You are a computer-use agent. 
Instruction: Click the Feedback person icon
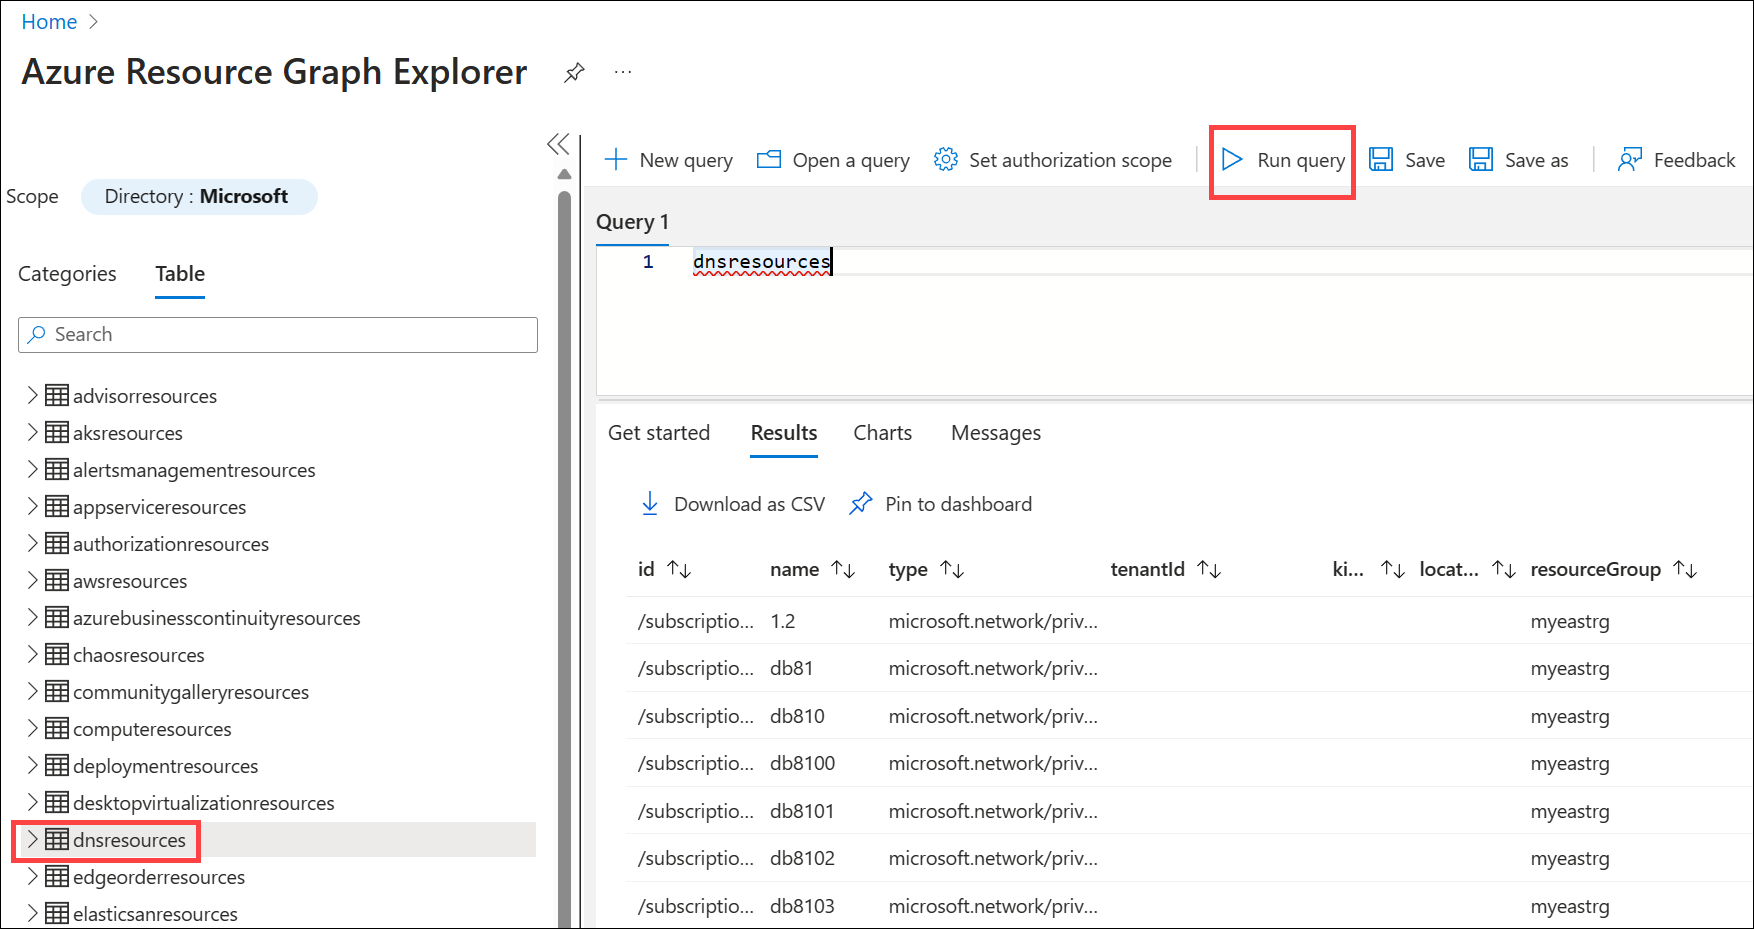pyautogui.click(x=1629, y=160)
